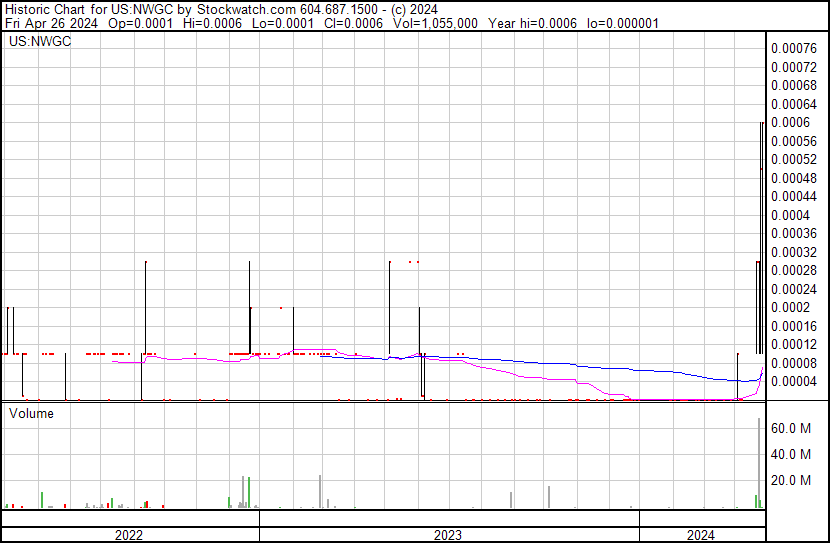830x543 pixels.
Task: Click the 0.0006 price axis label
Action: pyautogui.click(x=790, y=122)
